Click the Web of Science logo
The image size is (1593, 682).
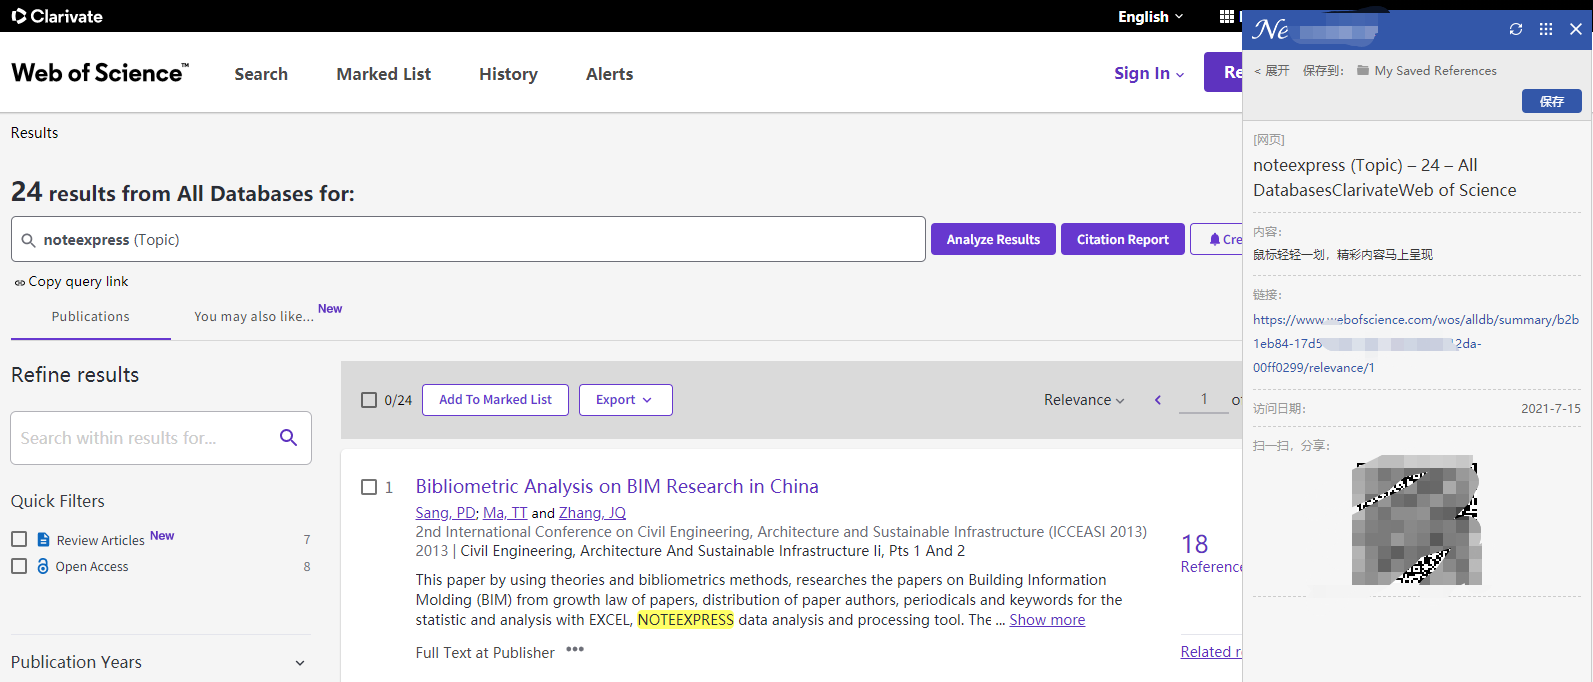pyautogui.click(x=99, y=73)
